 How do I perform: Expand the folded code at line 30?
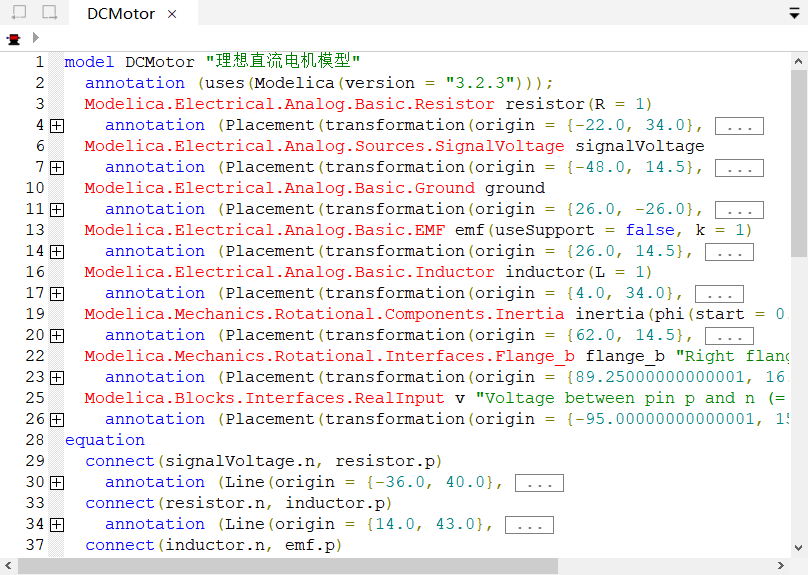tap(57, 483)
